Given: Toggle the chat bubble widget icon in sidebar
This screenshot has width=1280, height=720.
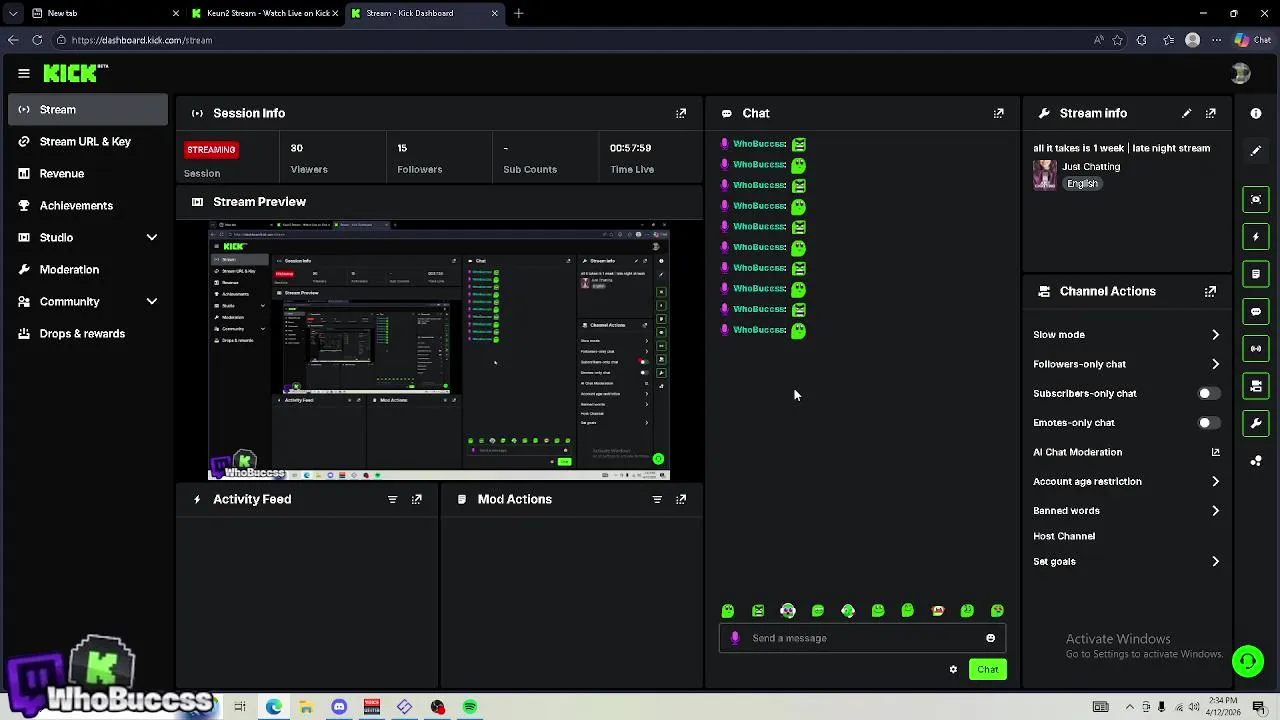Looking at the screenshot, I should (1256, 311).
